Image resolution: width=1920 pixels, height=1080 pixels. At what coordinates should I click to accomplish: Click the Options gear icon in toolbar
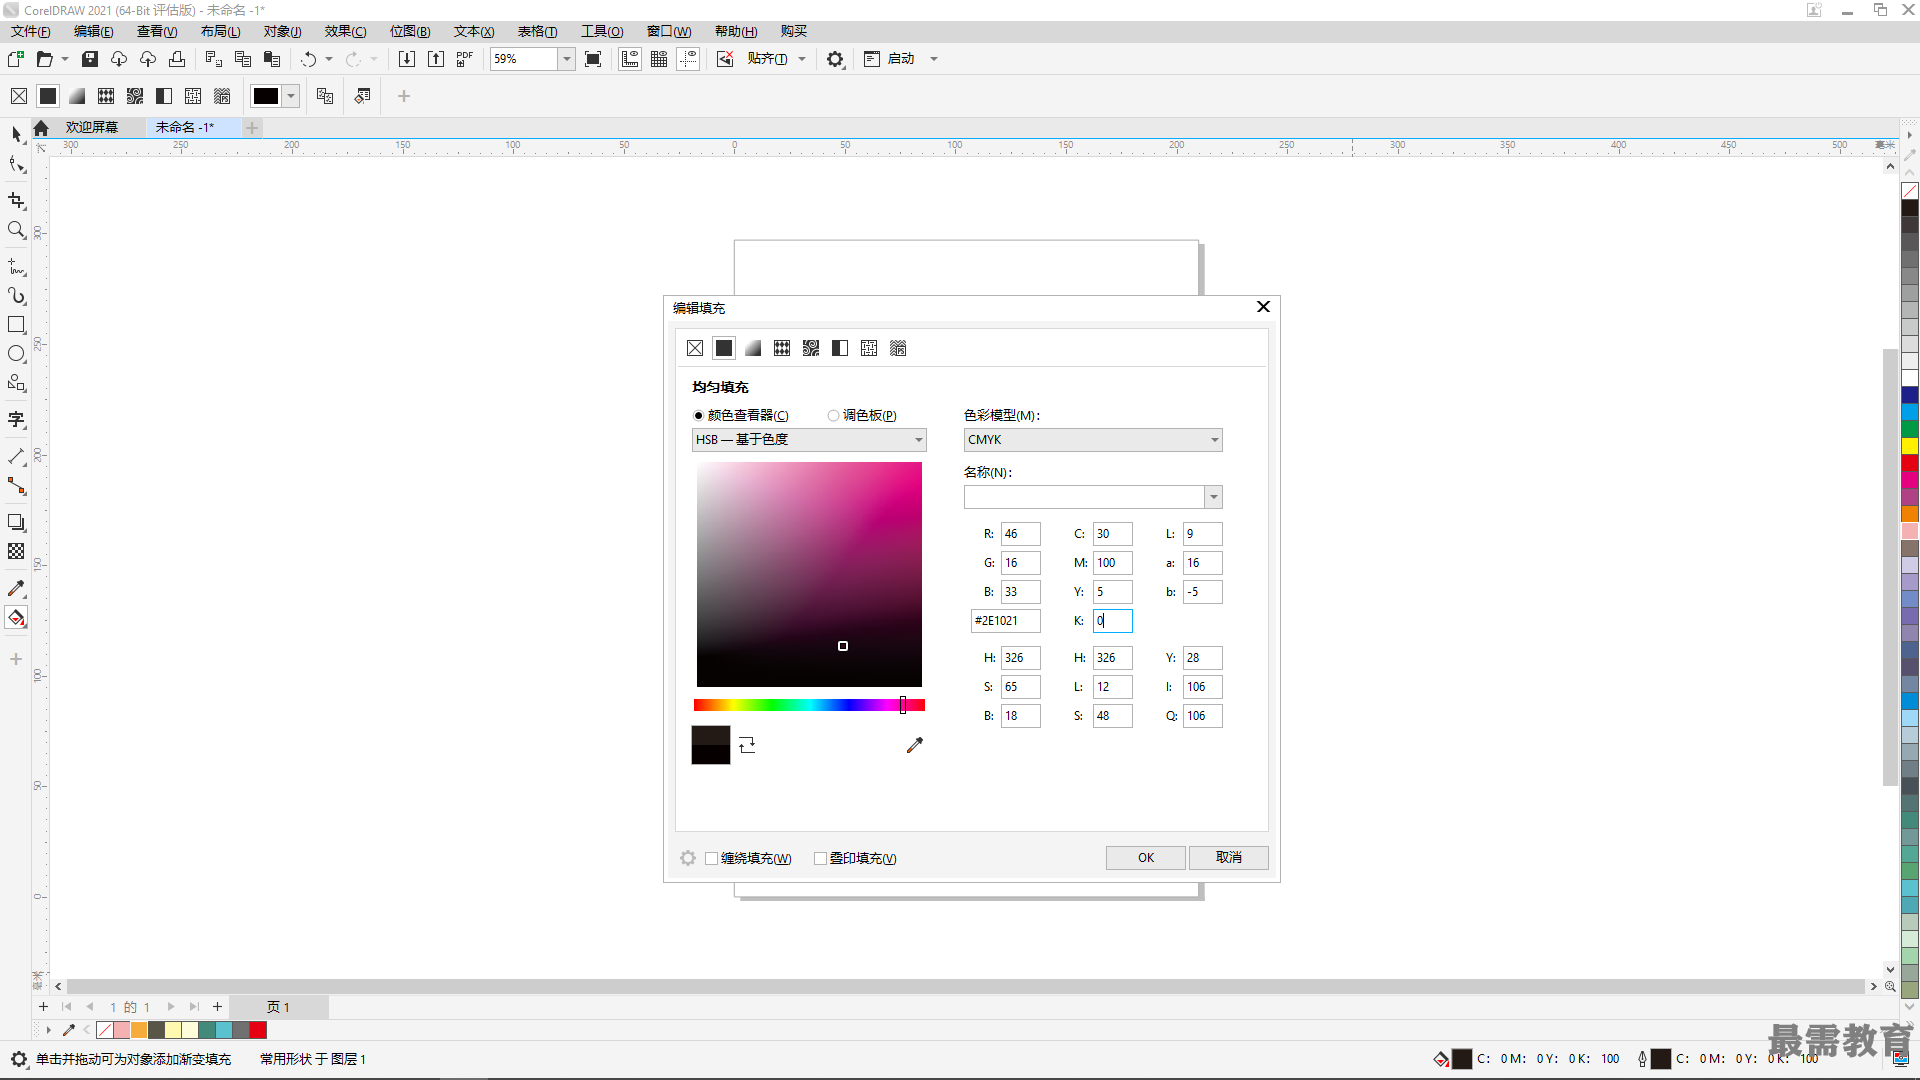click(835, 59)
